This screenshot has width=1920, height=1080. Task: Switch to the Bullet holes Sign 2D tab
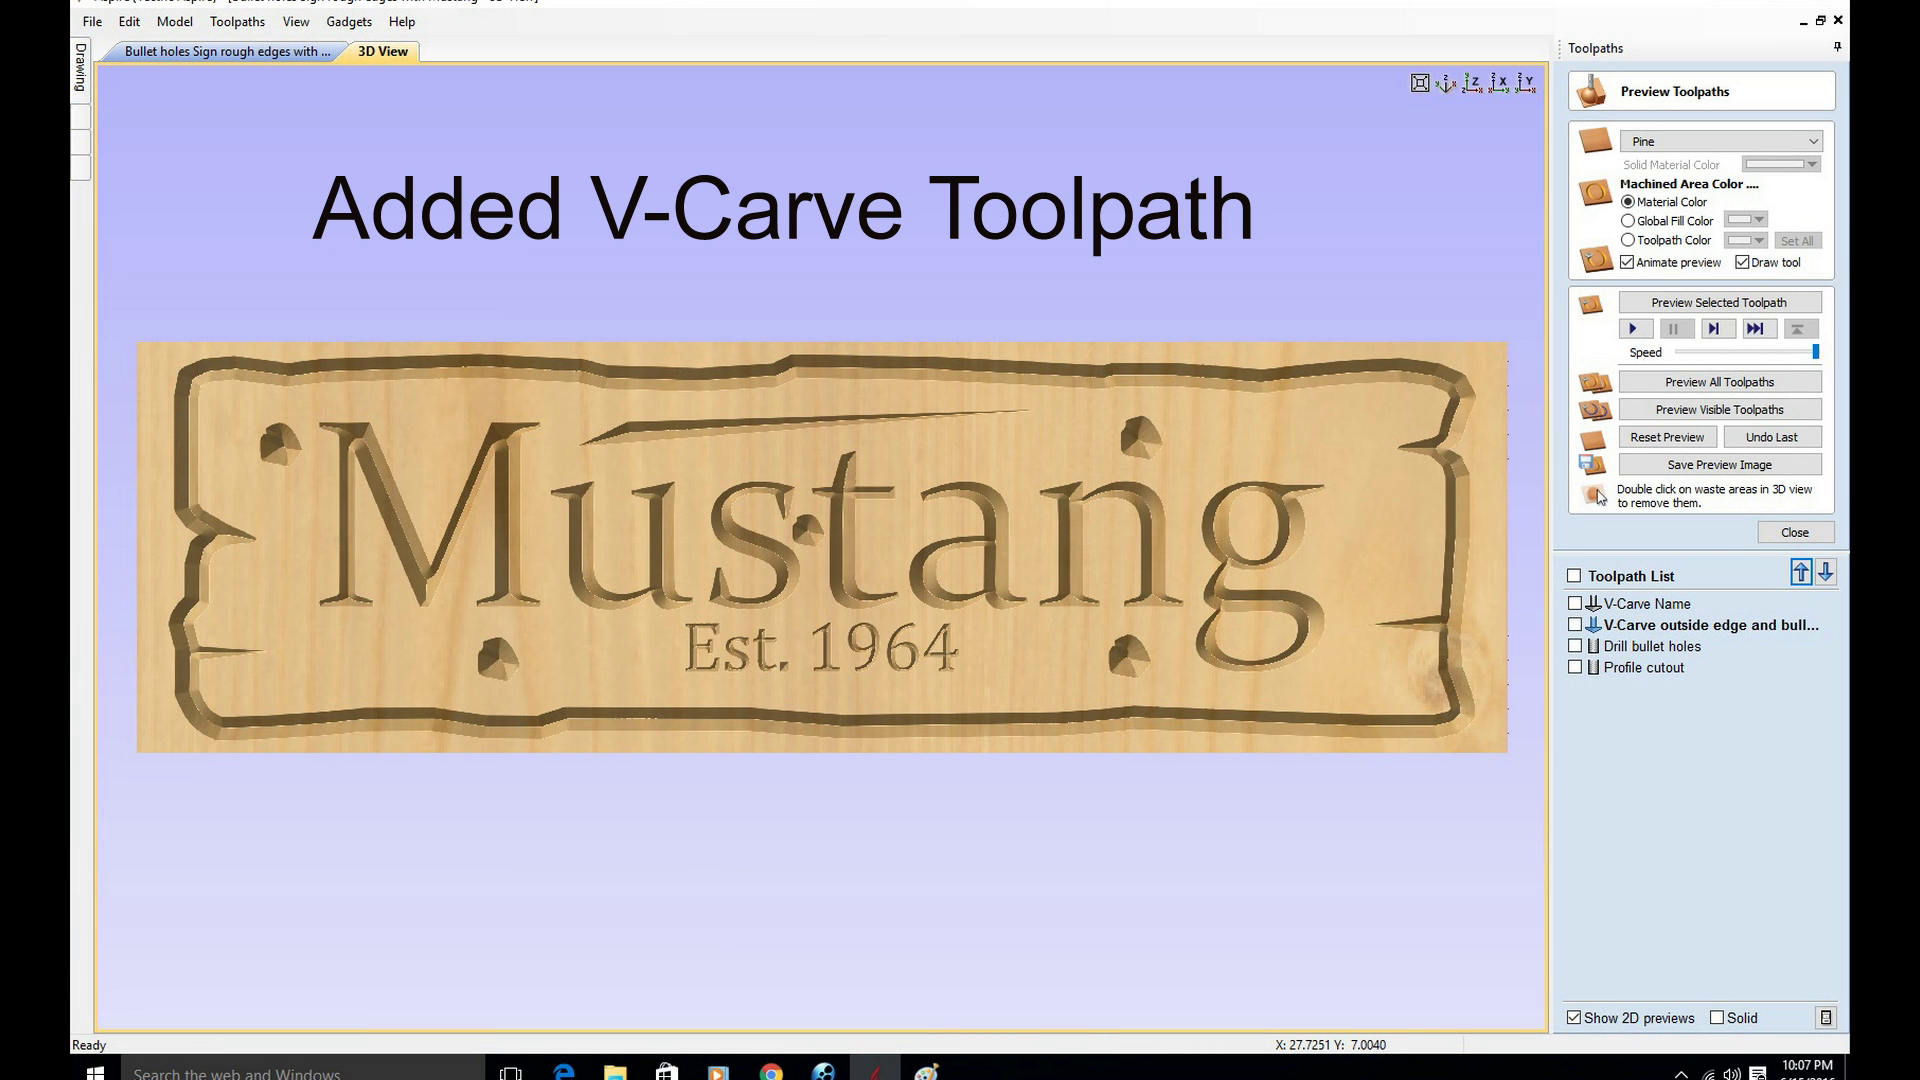click(227, 52)
